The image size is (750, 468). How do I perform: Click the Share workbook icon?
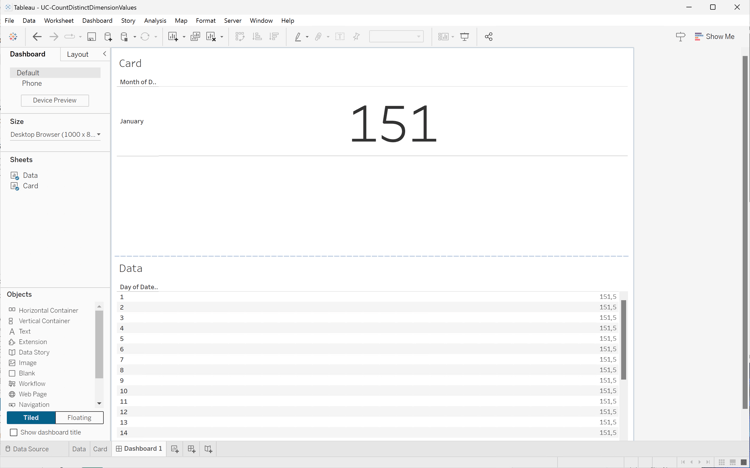click(x=488, y=37)
